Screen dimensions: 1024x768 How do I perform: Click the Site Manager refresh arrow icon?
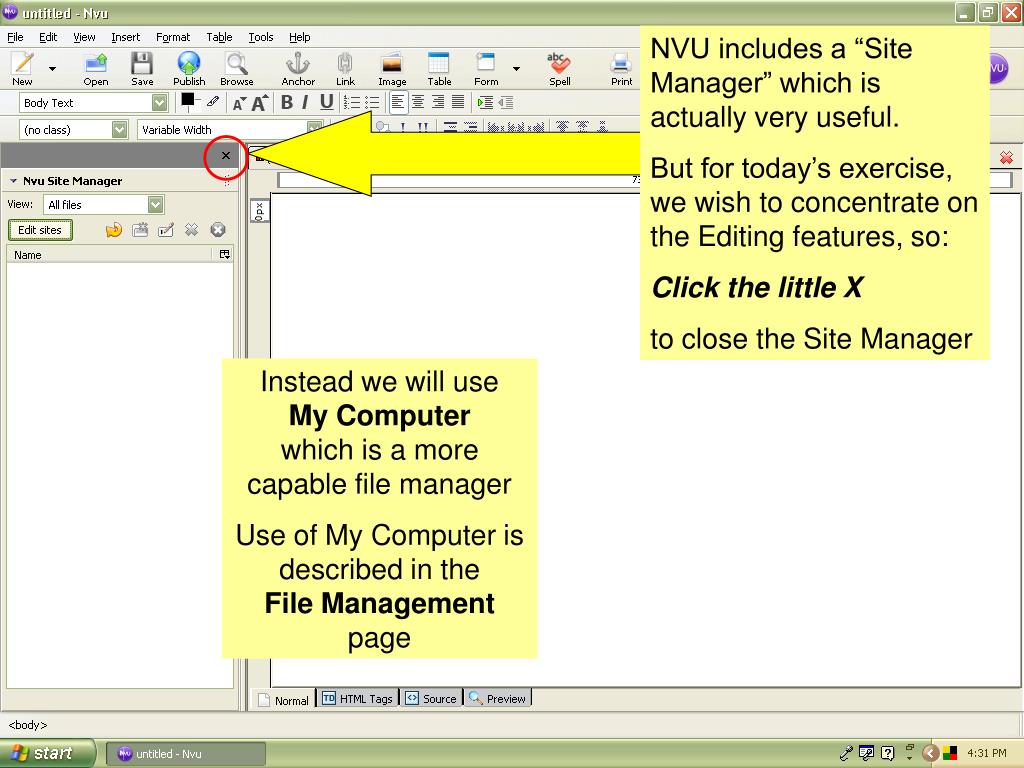click(x=114, y=230)
